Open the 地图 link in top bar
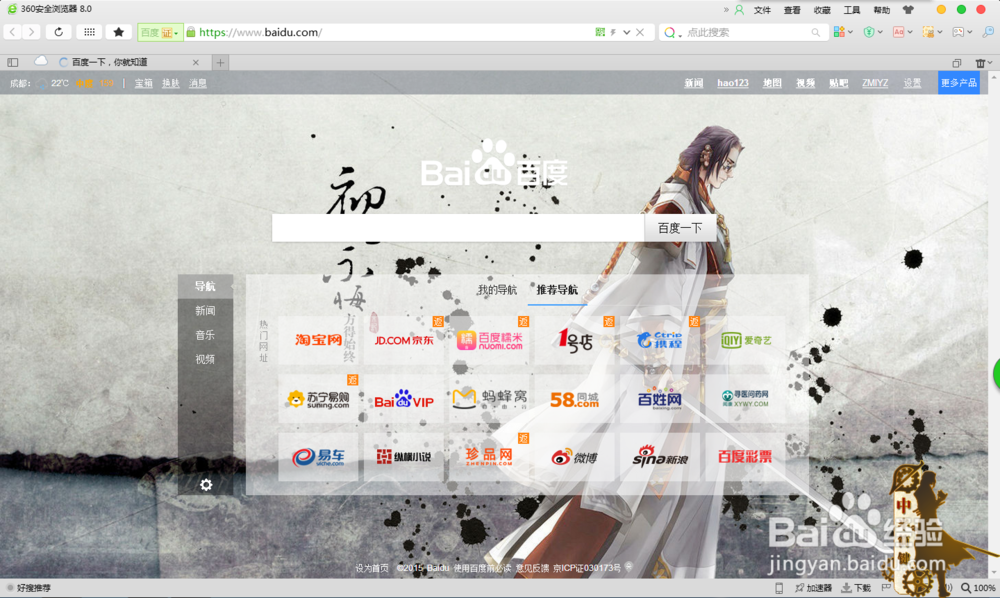This screenshot has height=598, width=1000. click(x=772, y=83)
